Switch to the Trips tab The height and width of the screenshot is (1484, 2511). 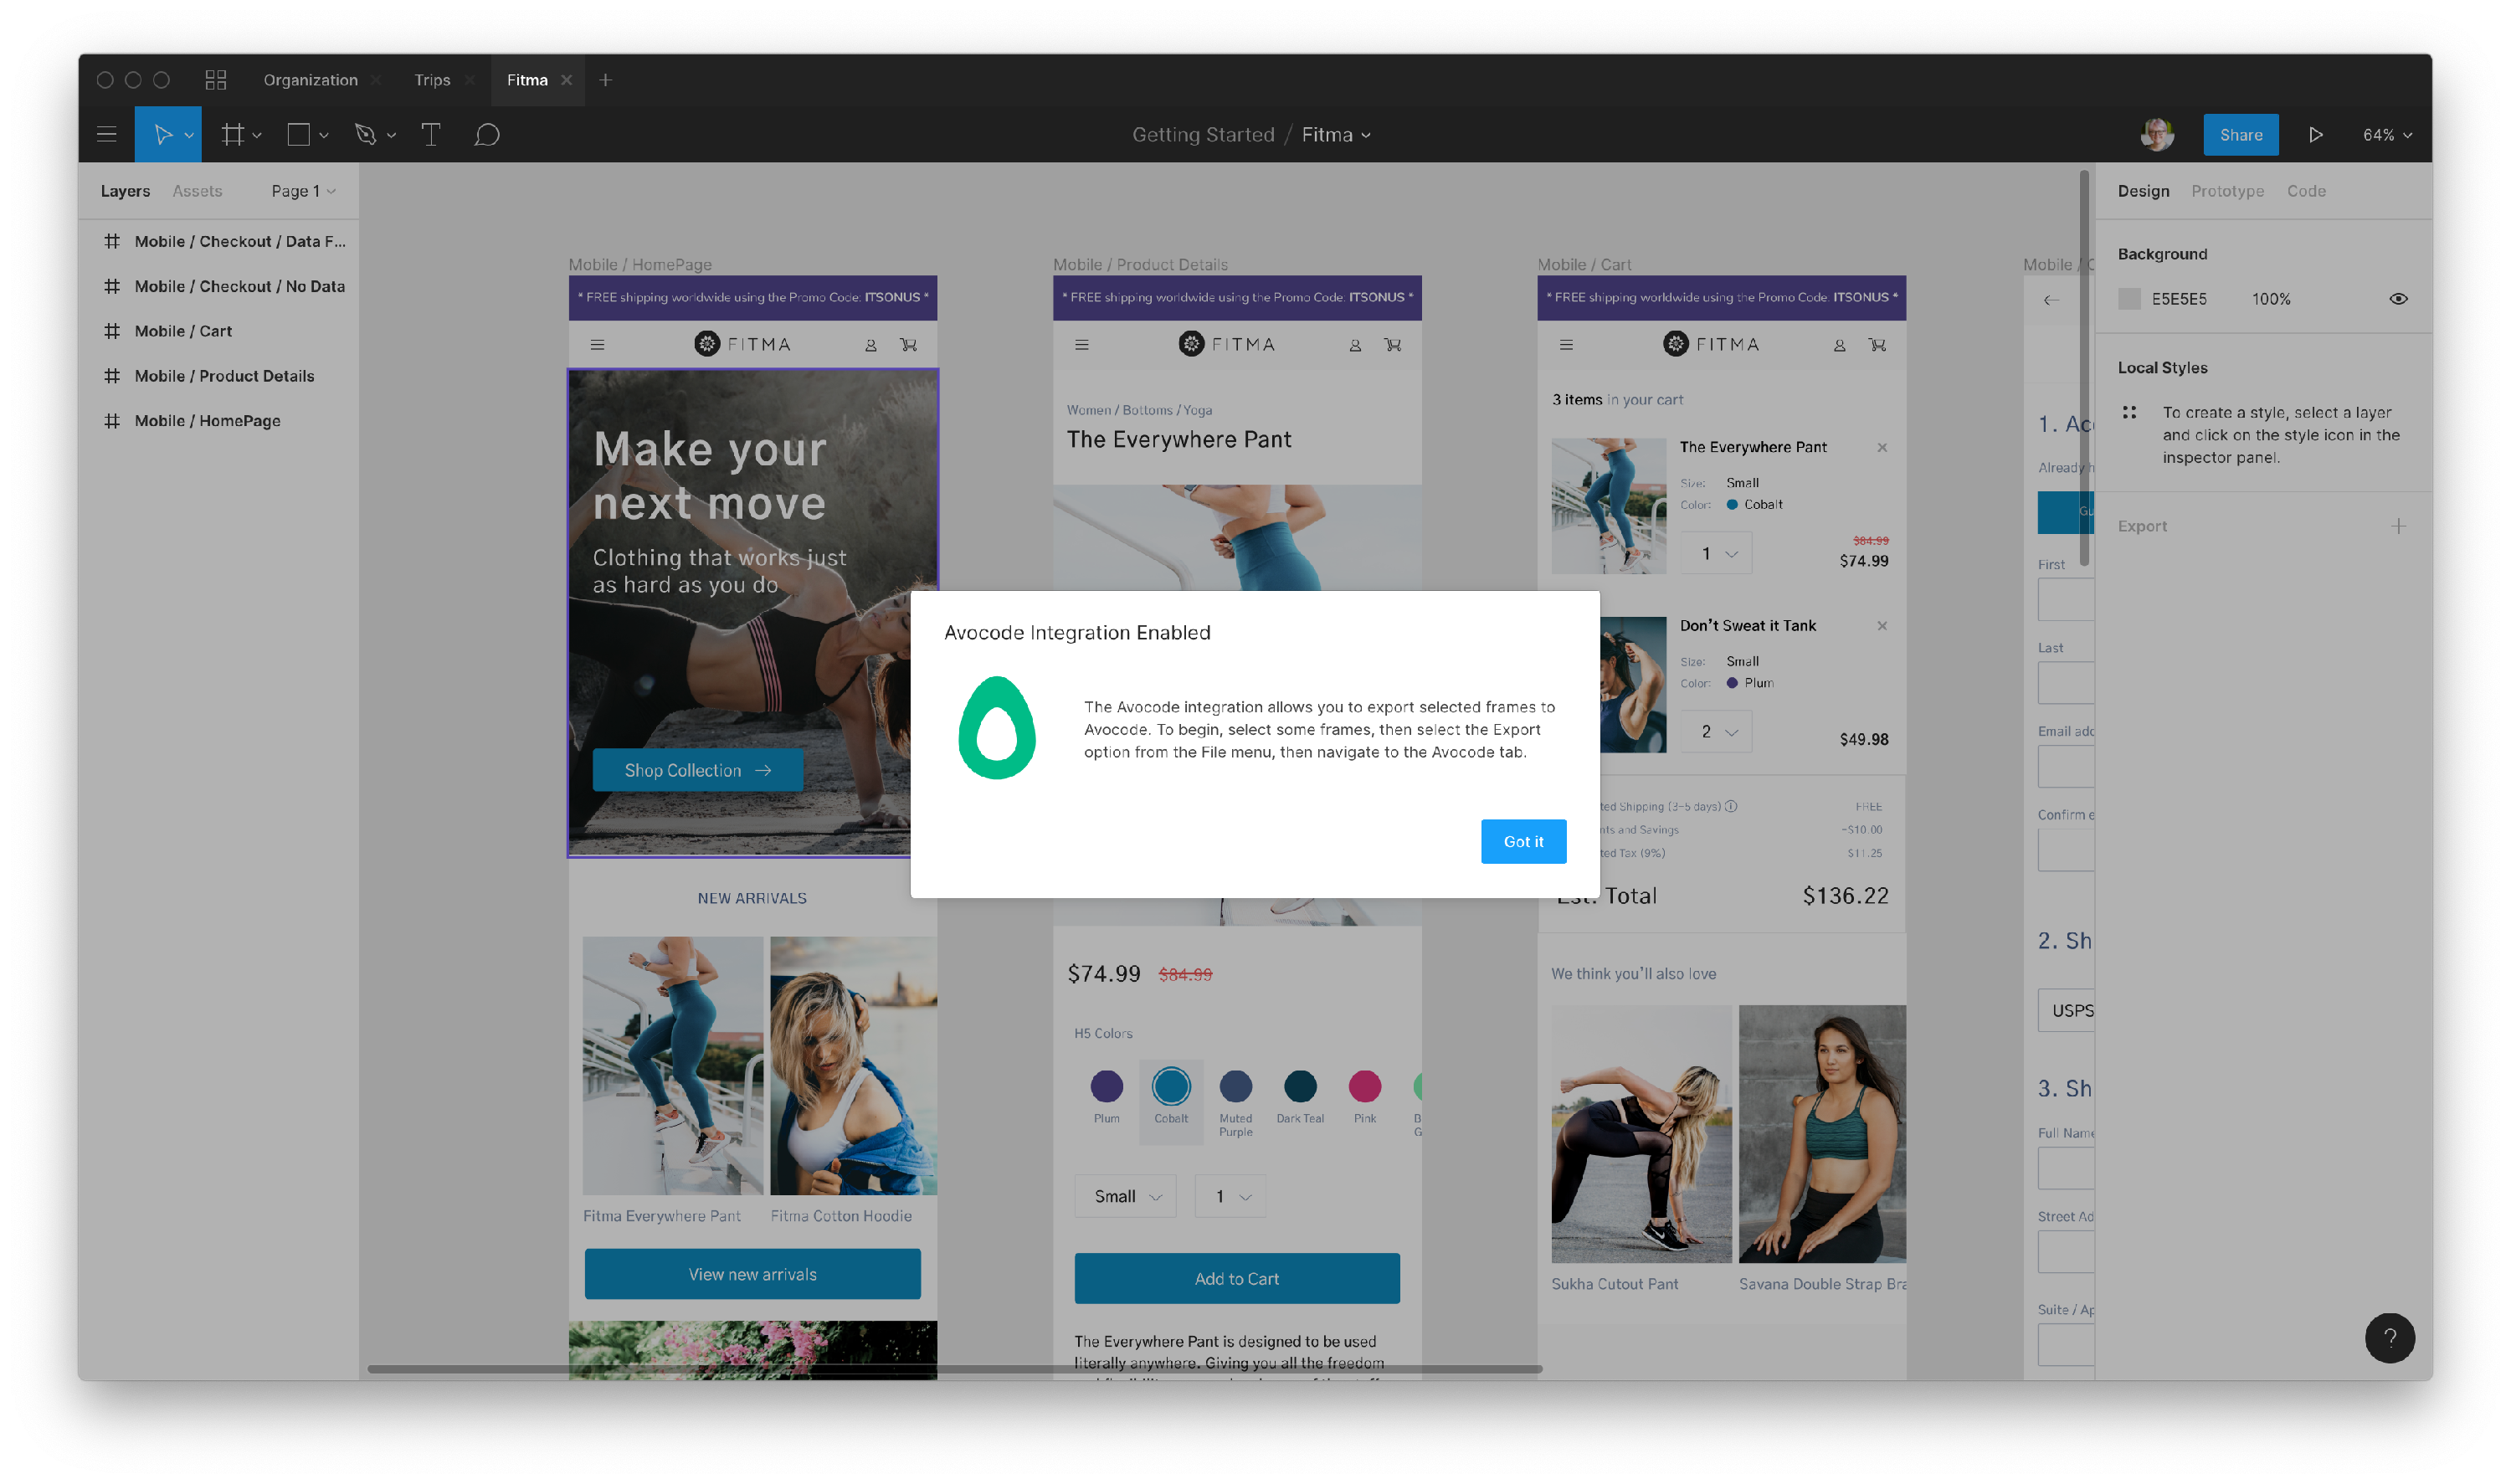coord(432,79)
